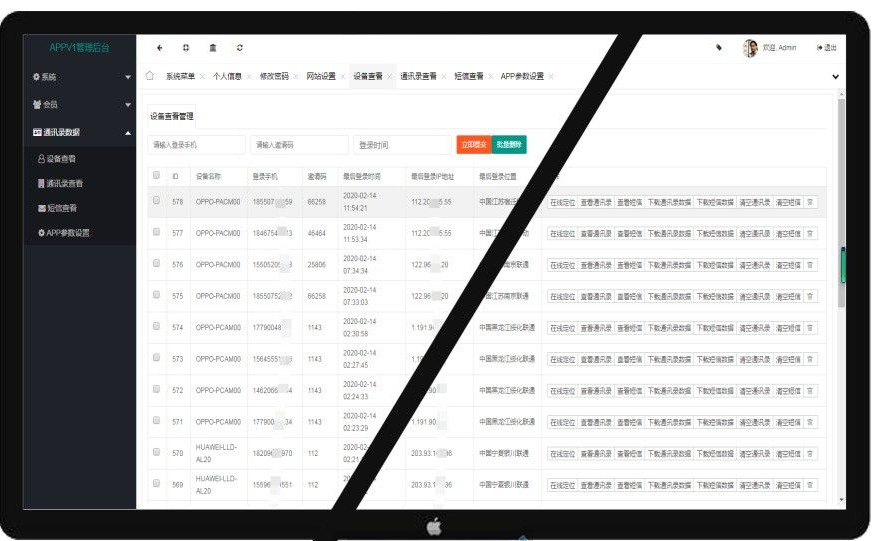Open 短信查看 in the sidebar
The width and height of the screenshot is (872, 541).
[62, 208]
